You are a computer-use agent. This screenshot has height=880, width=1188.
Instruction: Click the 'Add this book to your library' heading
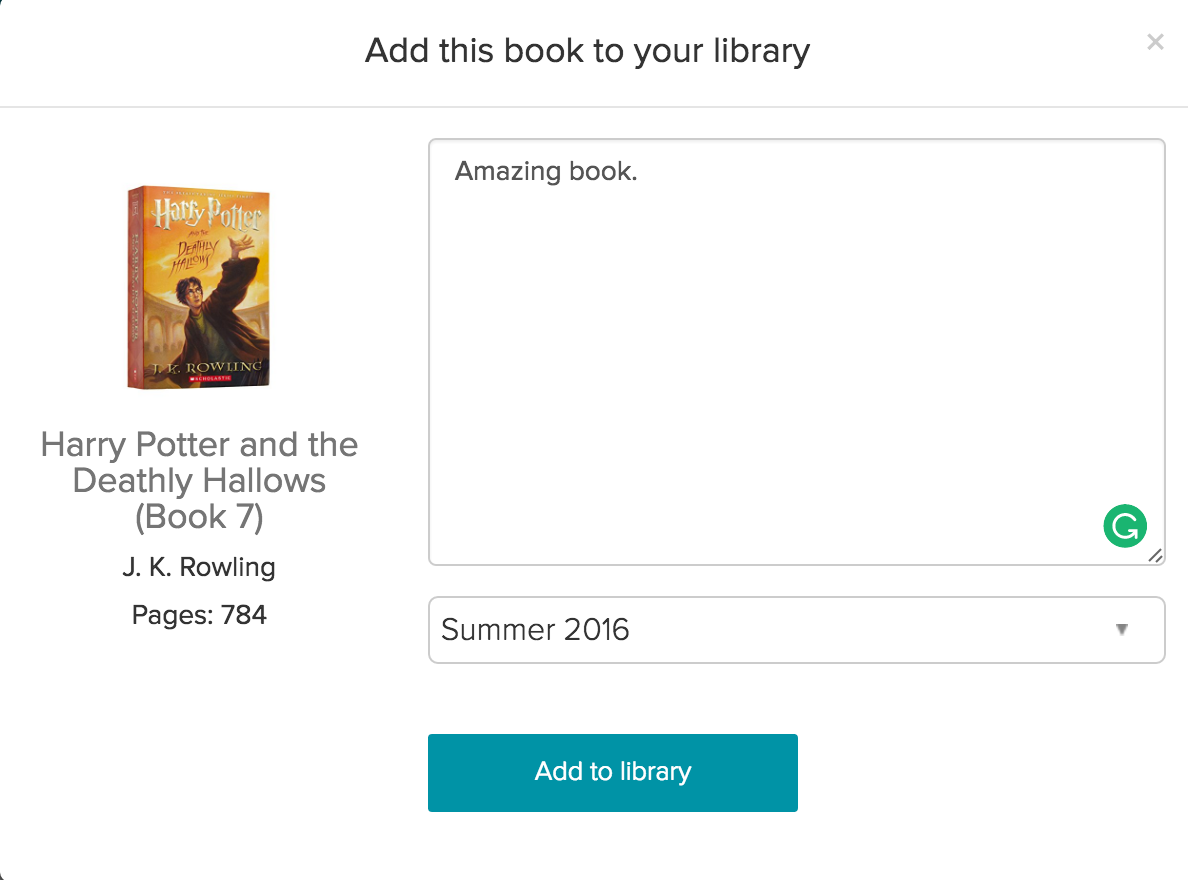click(587, 51)
